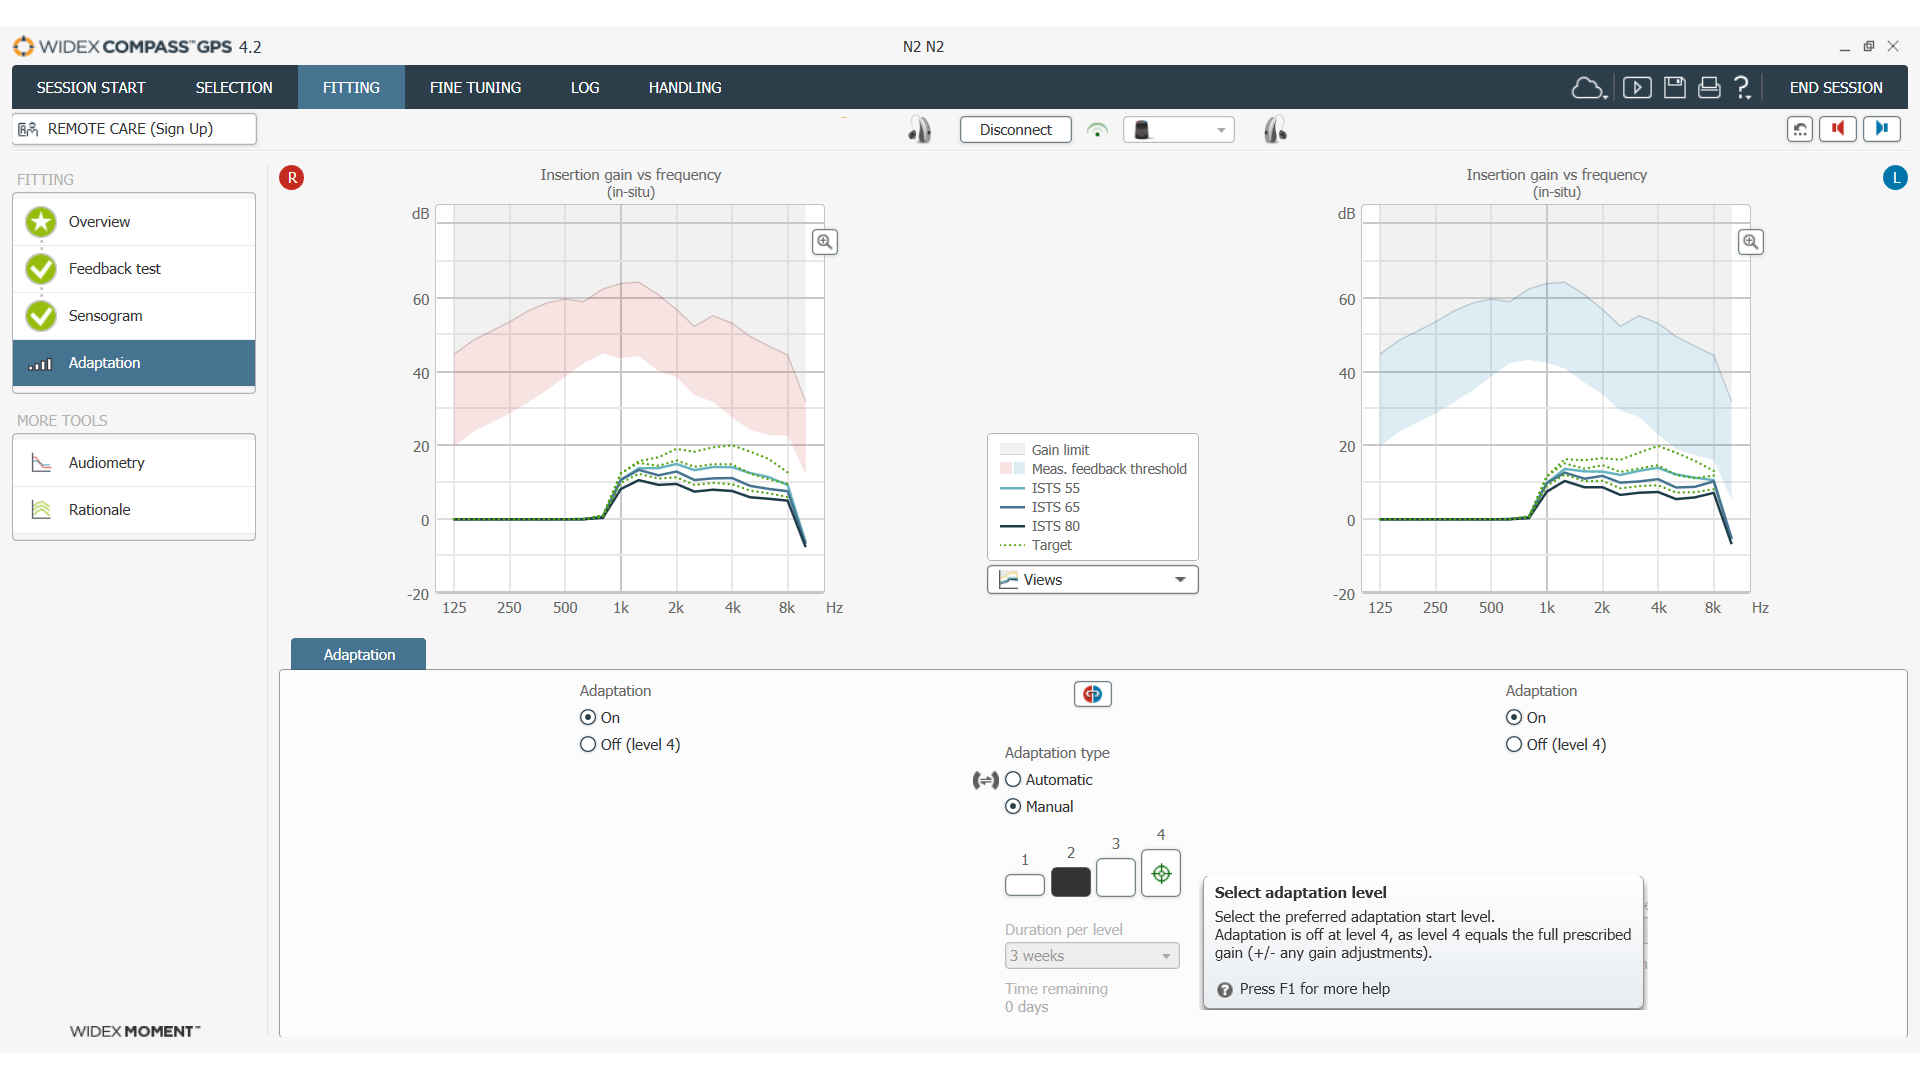The height and width of the screenshot is (1080, 1920).
Task: Click the print icon in the top toolbar
Action: [1709, 88]
